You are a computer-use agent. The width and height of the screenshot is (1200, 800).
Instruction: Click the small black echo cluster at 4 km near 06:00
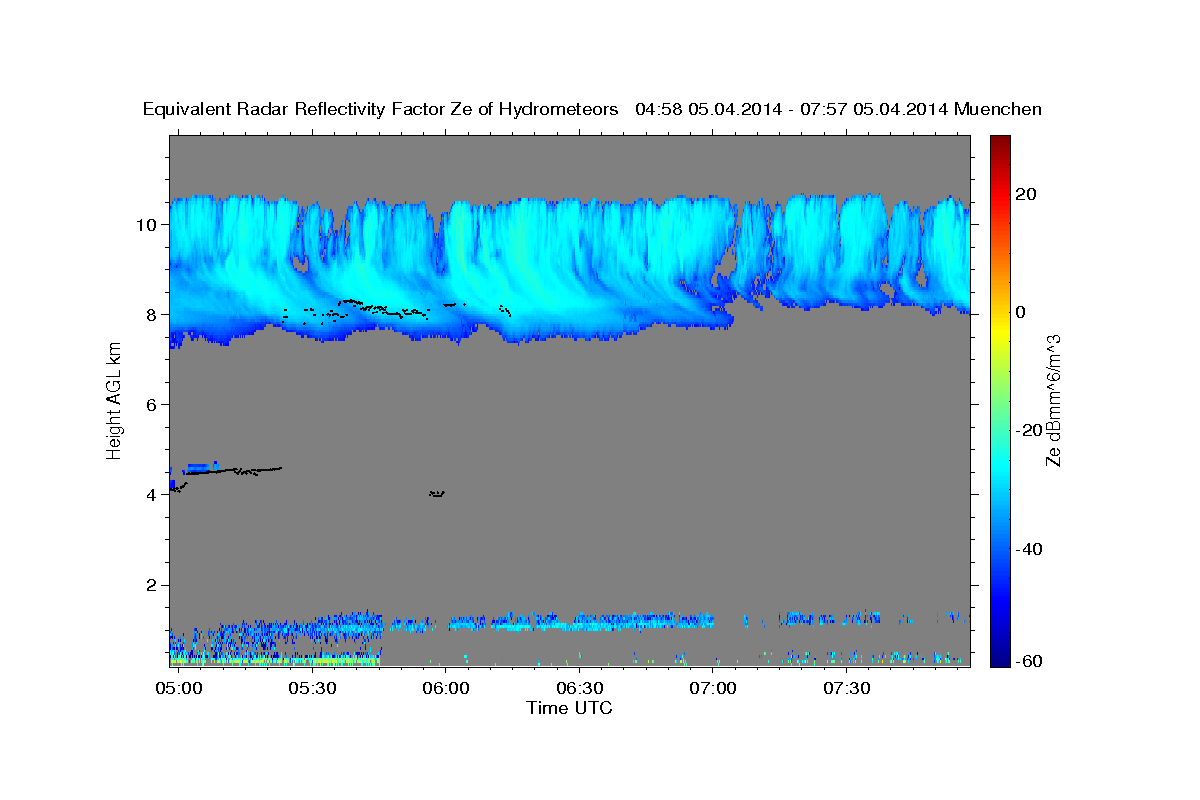[436, 493]
